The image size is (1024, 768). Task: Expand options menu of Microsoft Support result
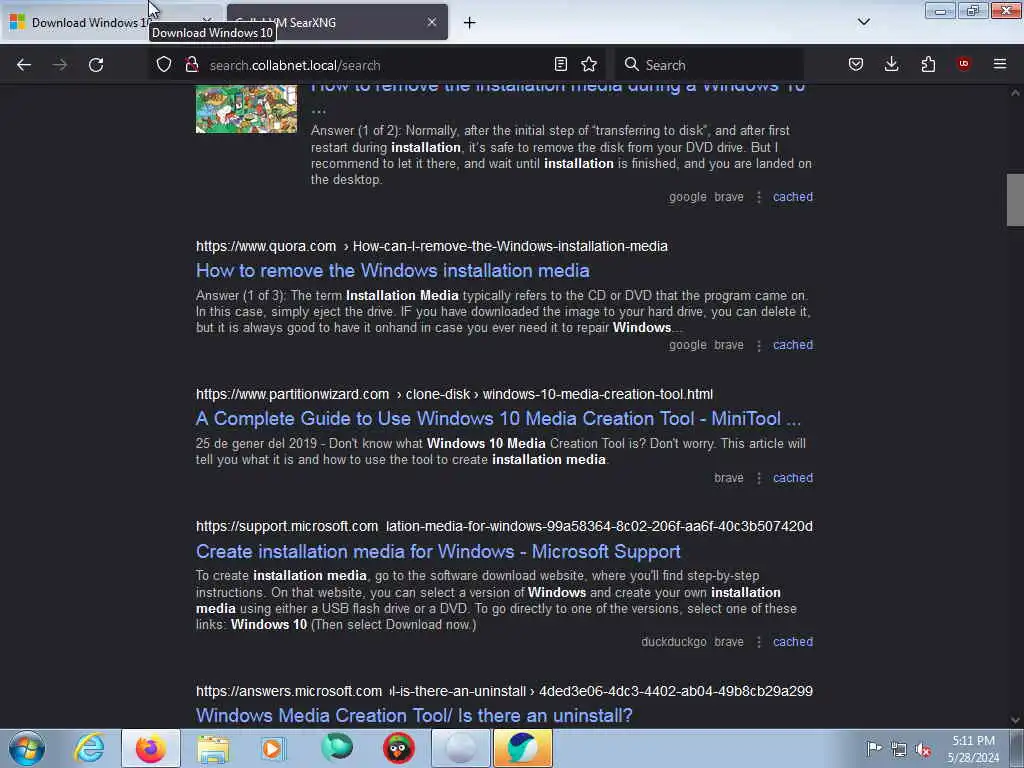[758, 643]
